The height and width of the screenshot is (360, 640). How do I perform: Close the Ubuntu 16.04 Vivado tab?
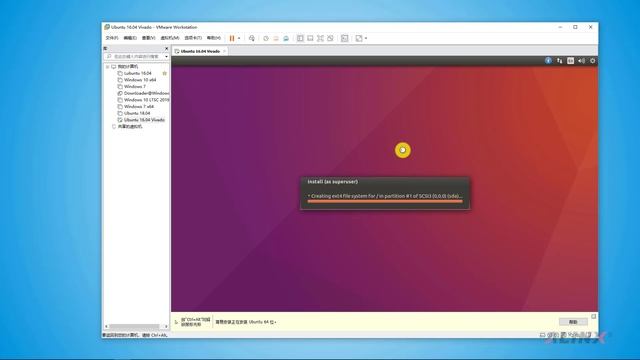(x=224, y=51)
